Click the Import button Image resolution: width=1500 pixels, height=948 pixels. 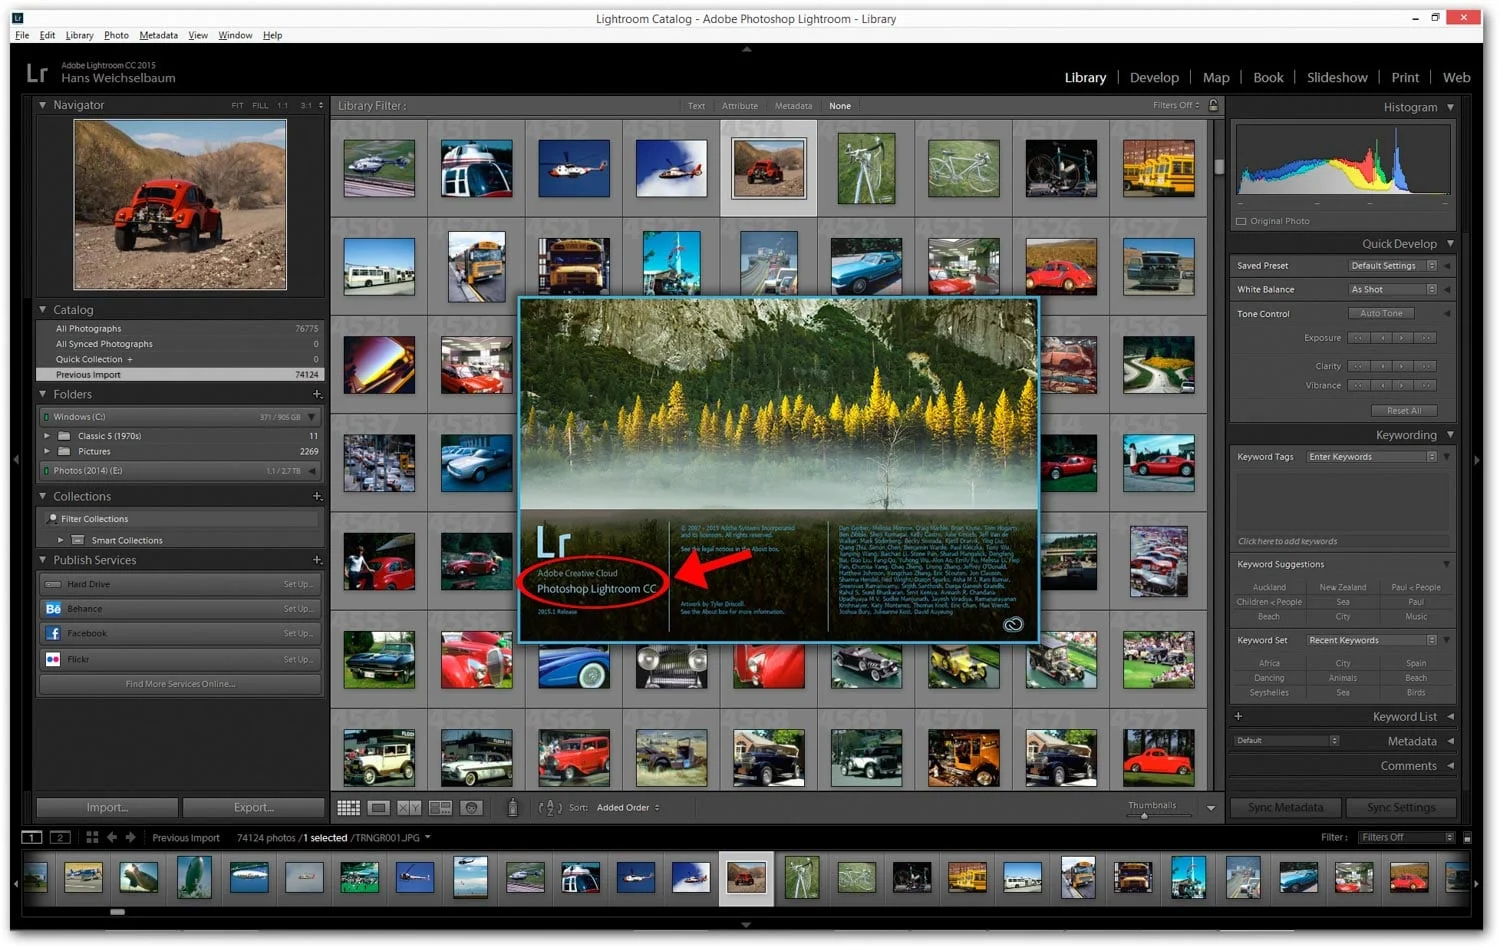click(107, 808)
